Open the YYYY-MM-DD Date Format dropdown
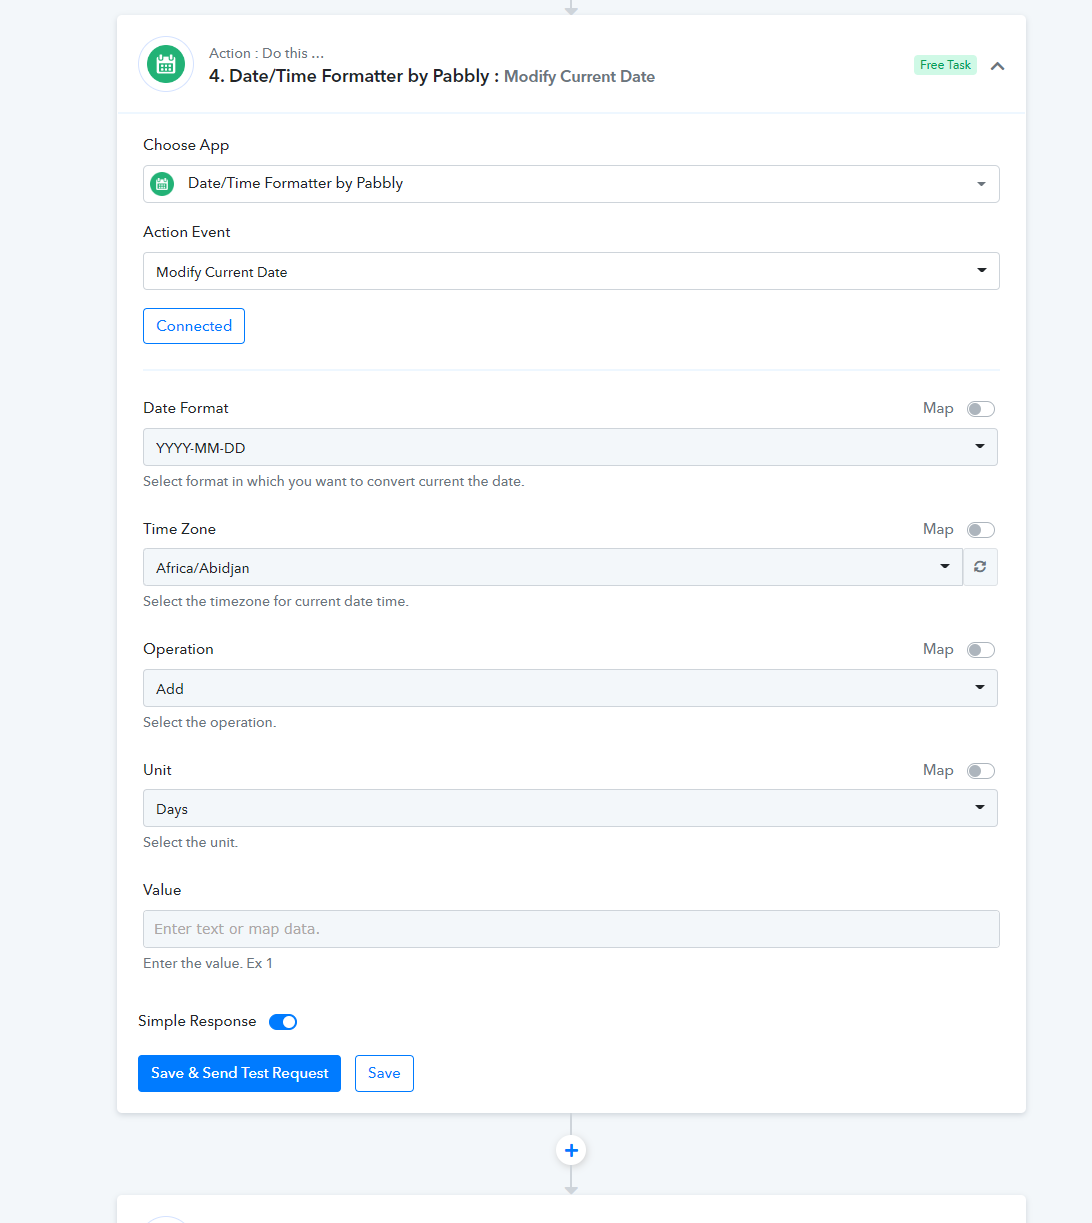 (570, 447)
